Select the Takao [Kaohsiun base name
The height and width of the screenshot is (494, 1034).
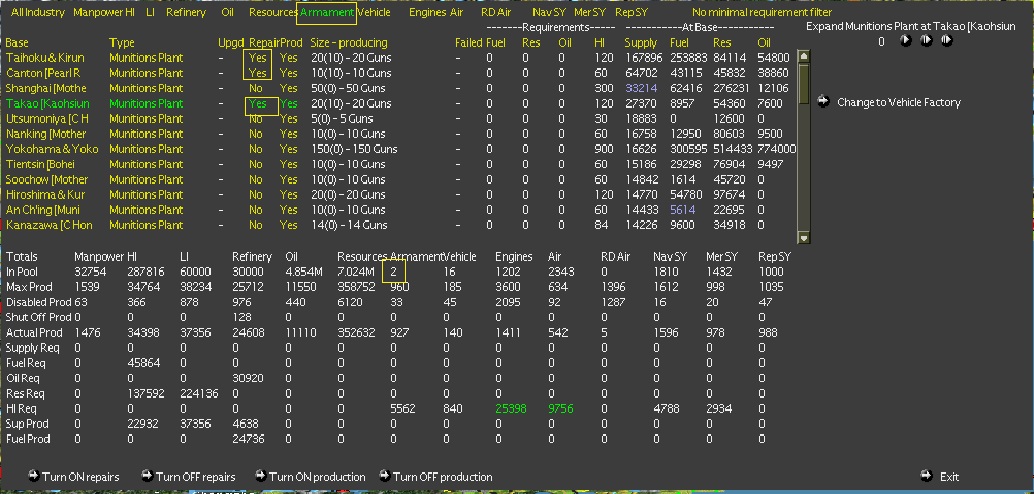[47, 104]
